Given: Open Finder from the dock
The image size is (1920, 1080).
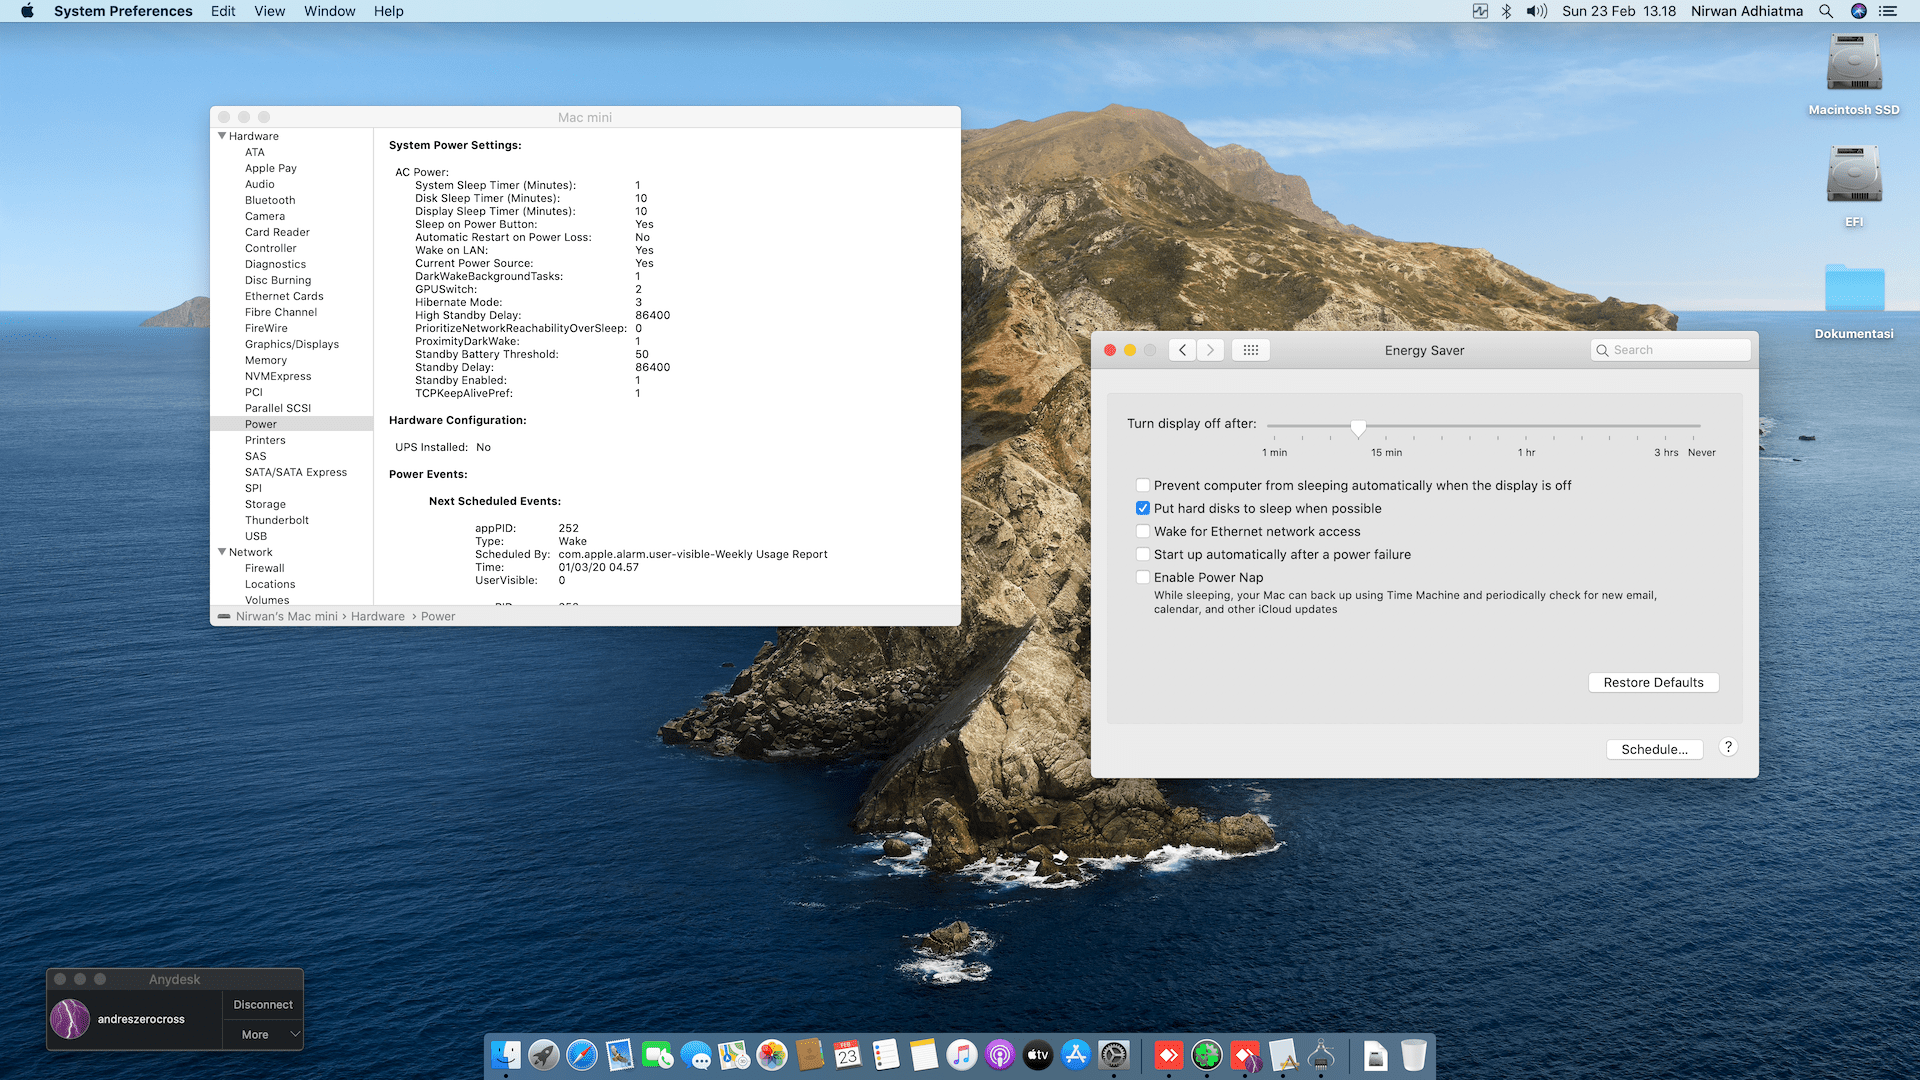Looking at the screenshot, I should (506, 1055).
